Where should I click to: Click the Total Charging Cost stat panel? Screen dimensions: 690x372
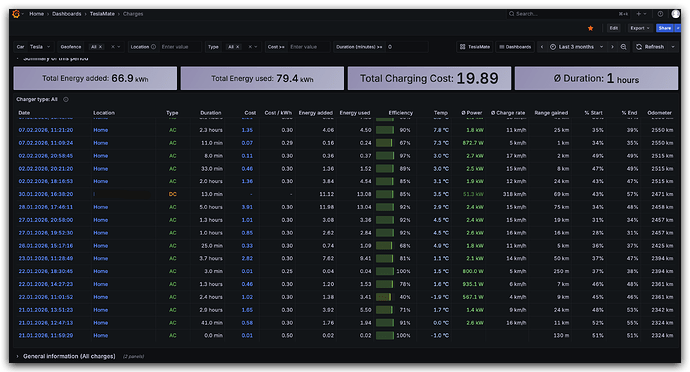pos(429,78)
